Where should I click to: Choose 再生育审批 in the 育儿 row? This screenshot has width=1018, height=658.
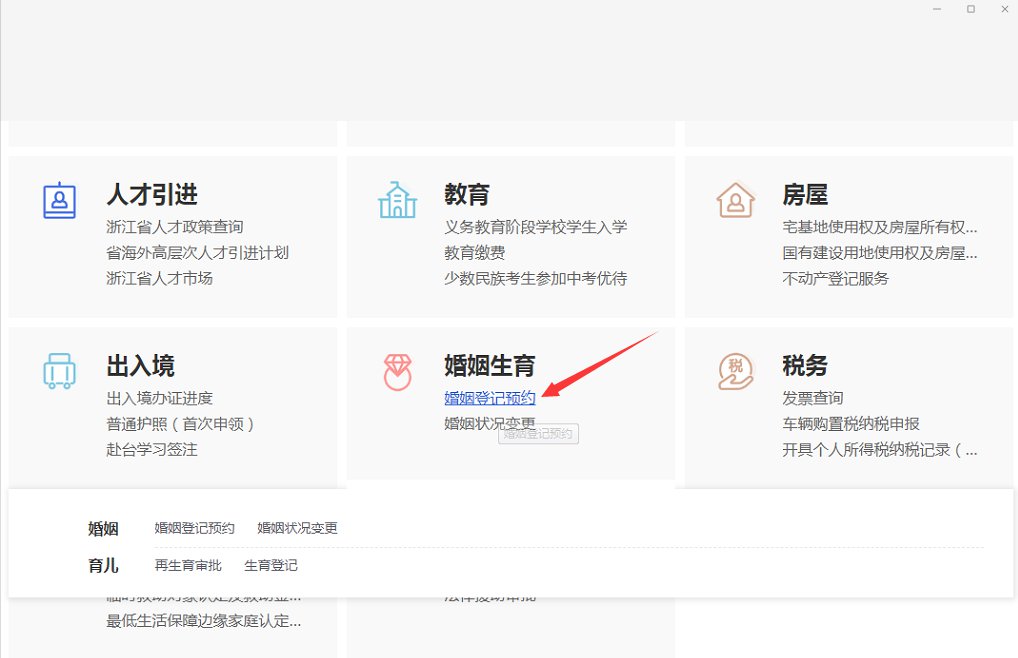[188, 566]
